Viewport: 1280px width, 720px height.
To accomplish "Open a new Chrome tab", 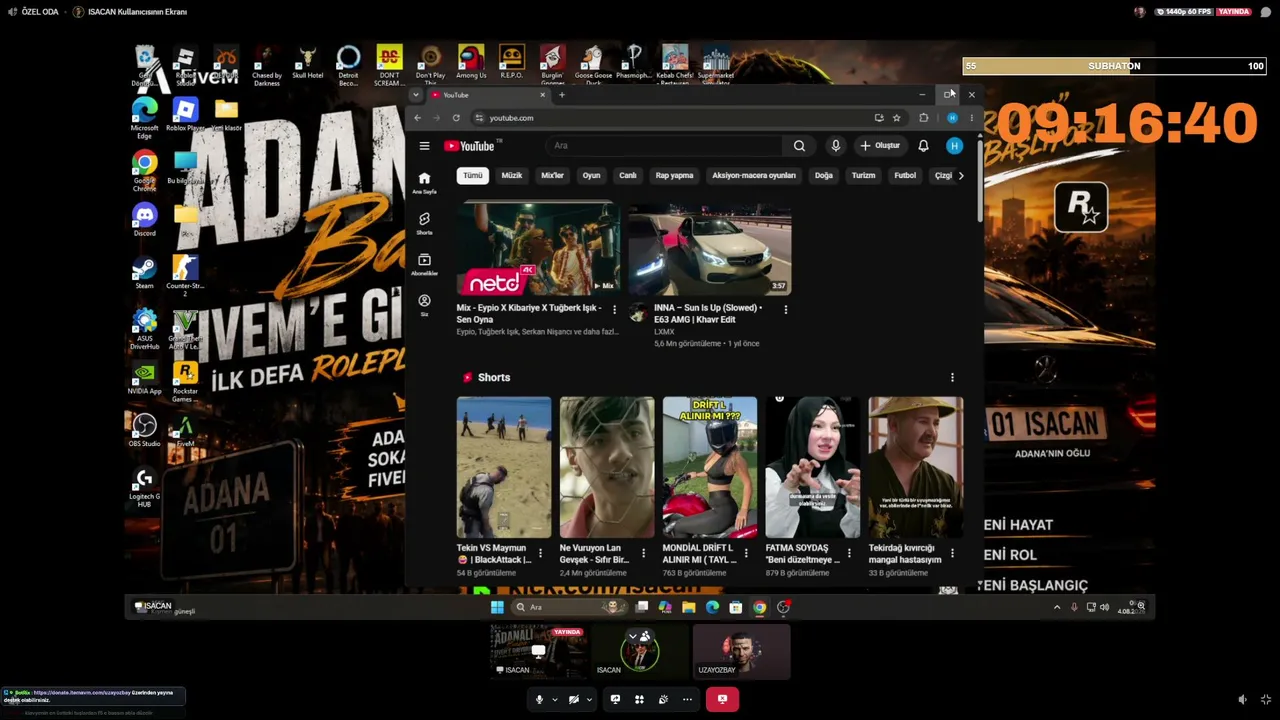I will [562, 95].
